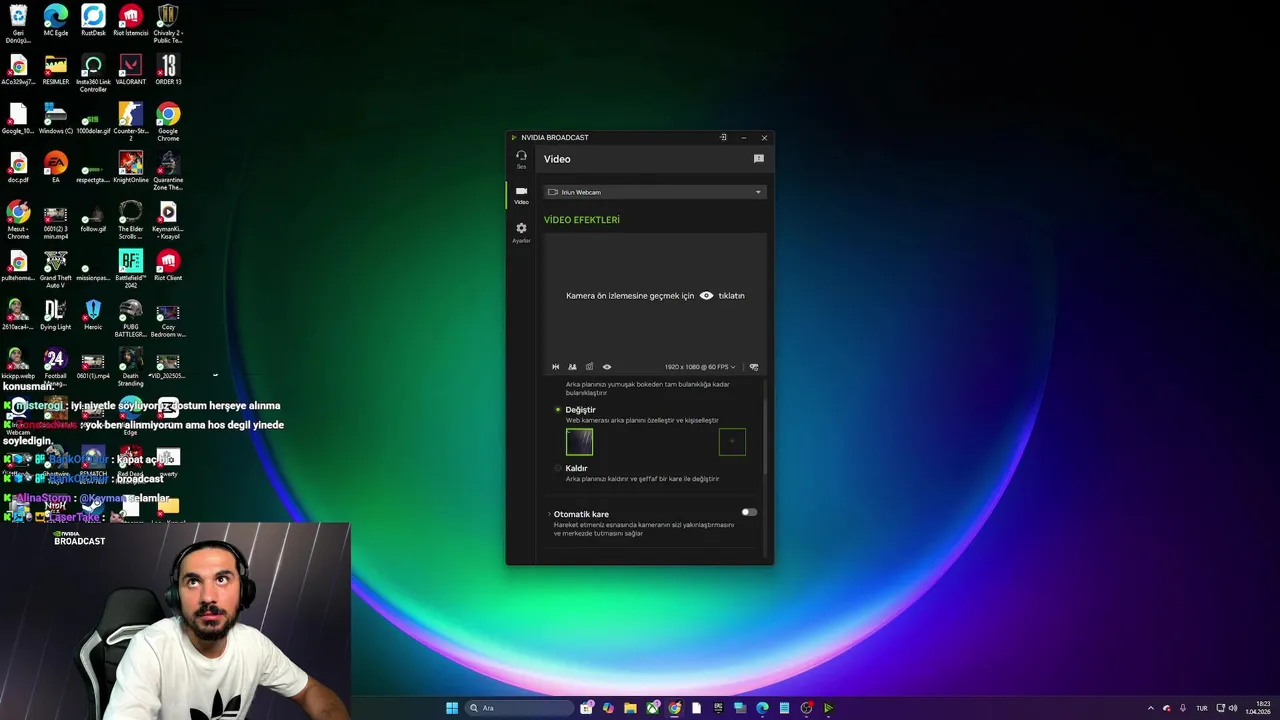This screenshot has height=720, width=1280.
Task: Open Notepad from the taskbar
Action: (x=784, y=708)
